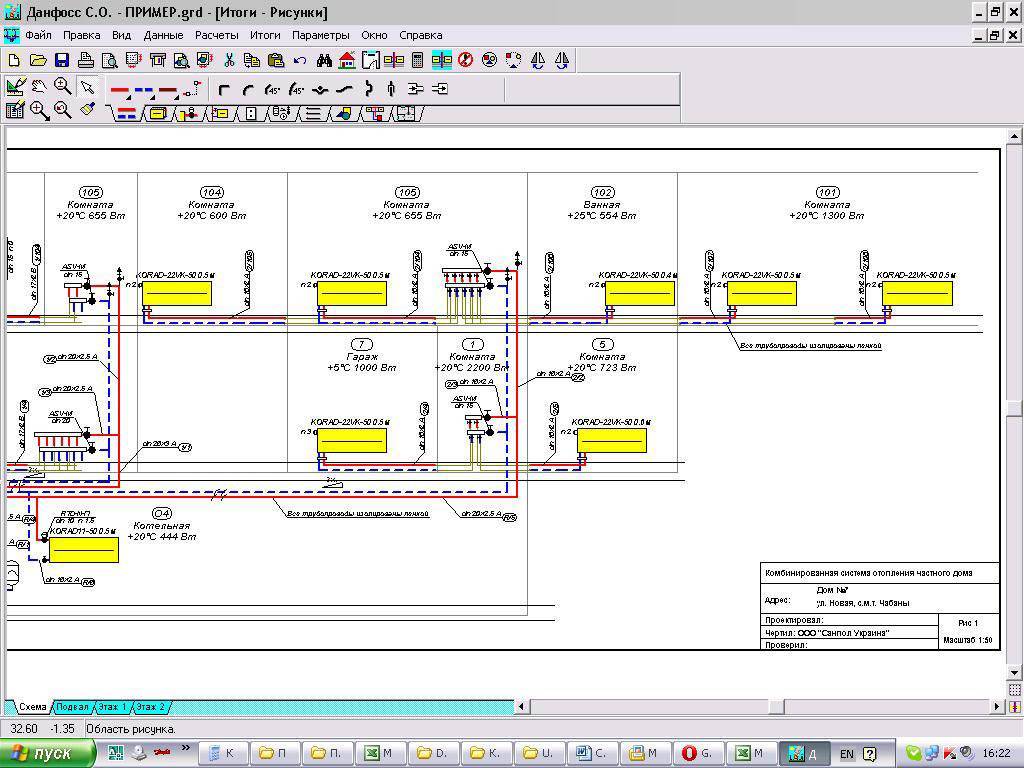Open search with the binoculars icon
Viewport: 1024px width, 768px height.
[x=324, y=61]
